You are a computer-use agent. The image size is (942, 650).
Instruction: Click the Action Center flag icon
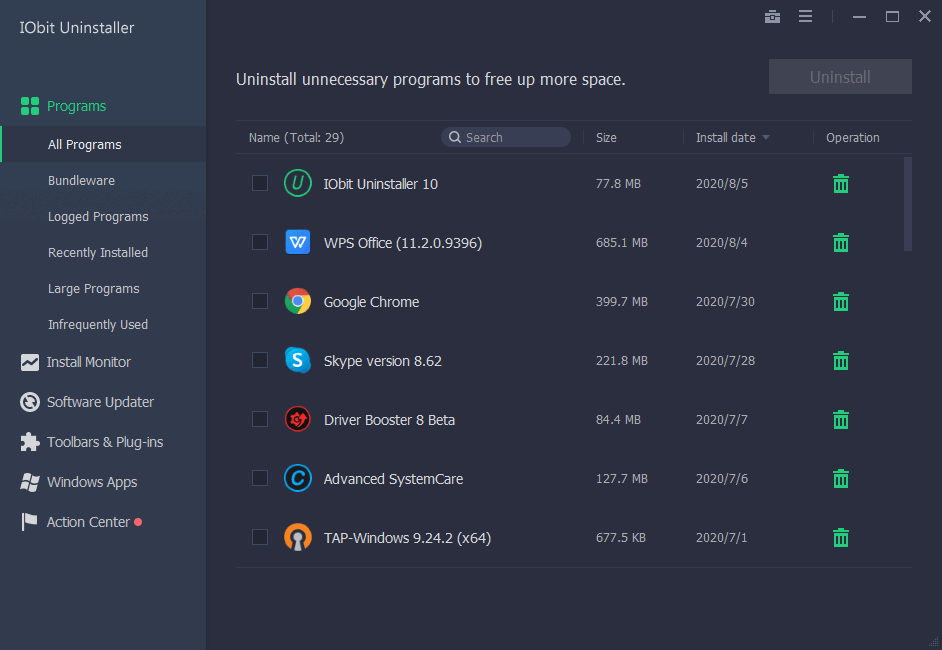click(29, 522)
